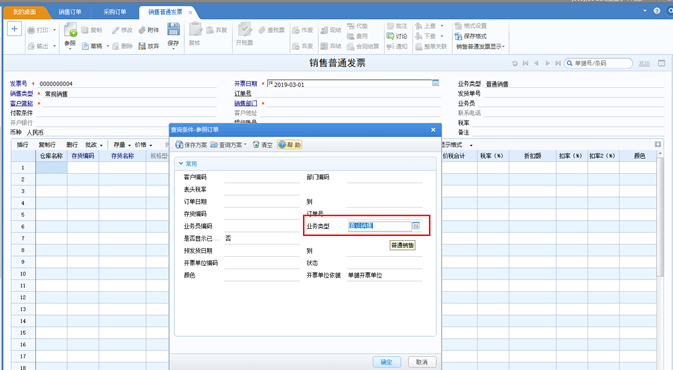Click the 客户简称 link label
This screenshot has height=370, width=673.
tap(21, 103)
